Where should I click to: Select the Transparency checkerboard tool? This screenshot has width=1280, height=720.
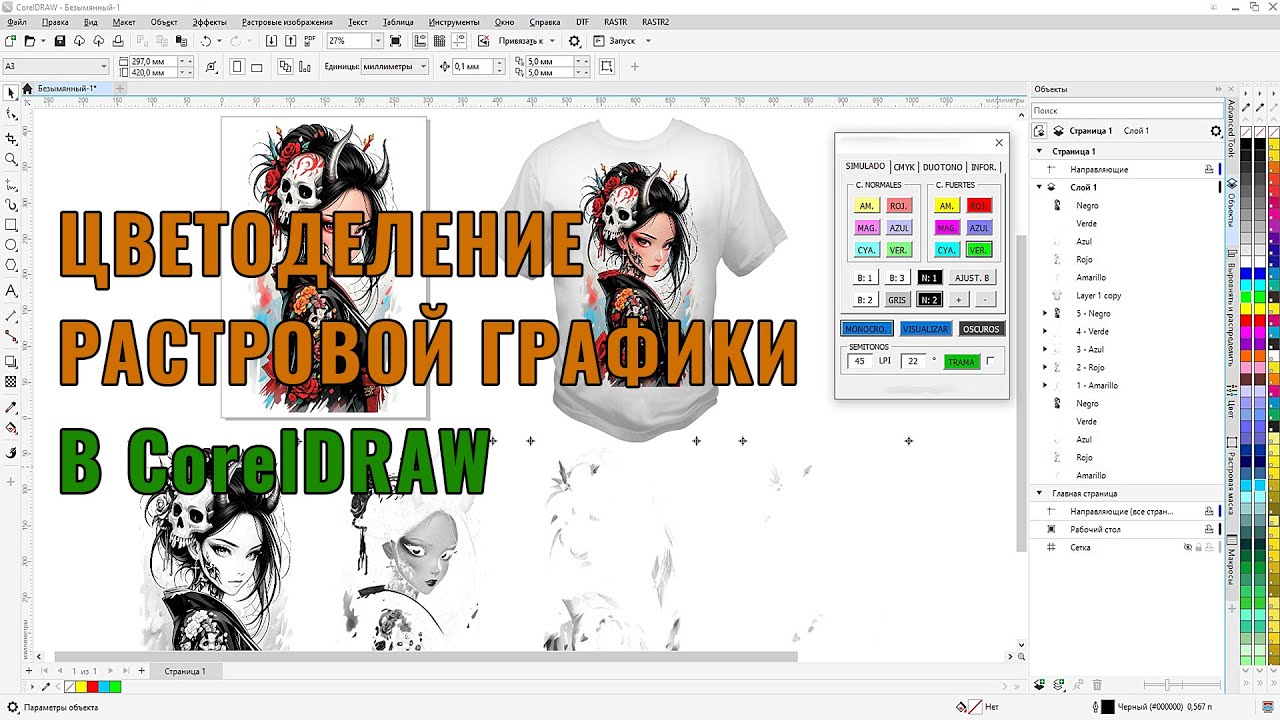(11, 382)
